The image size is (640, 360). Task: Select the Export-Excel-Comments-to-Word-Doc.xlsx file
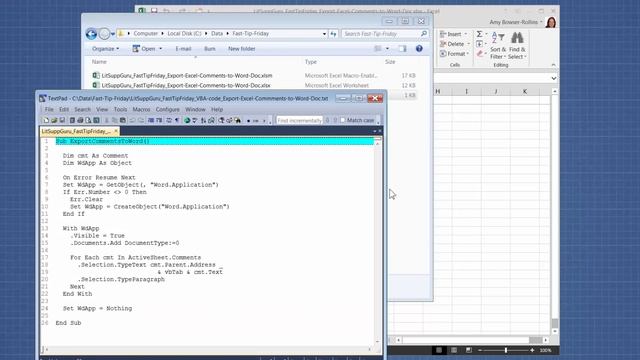[186, 85]
